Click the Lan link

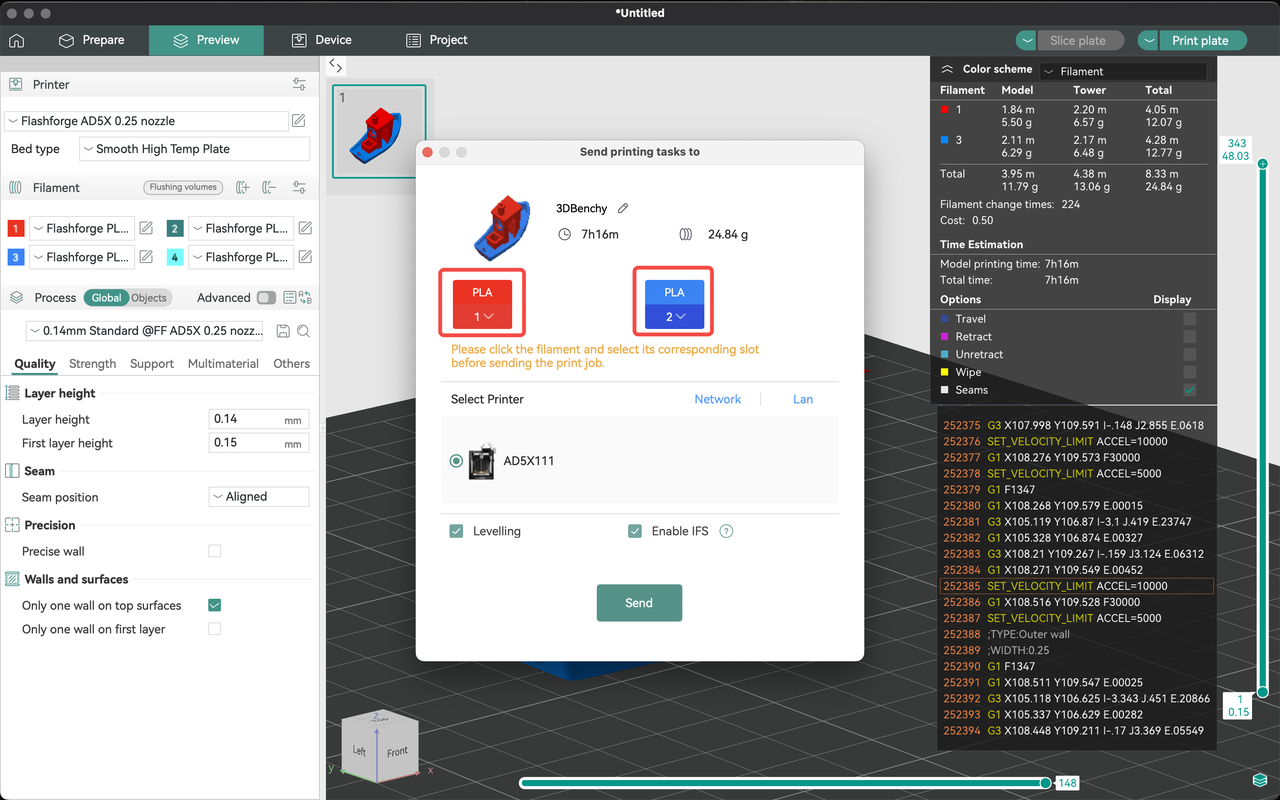click(803, 399)
